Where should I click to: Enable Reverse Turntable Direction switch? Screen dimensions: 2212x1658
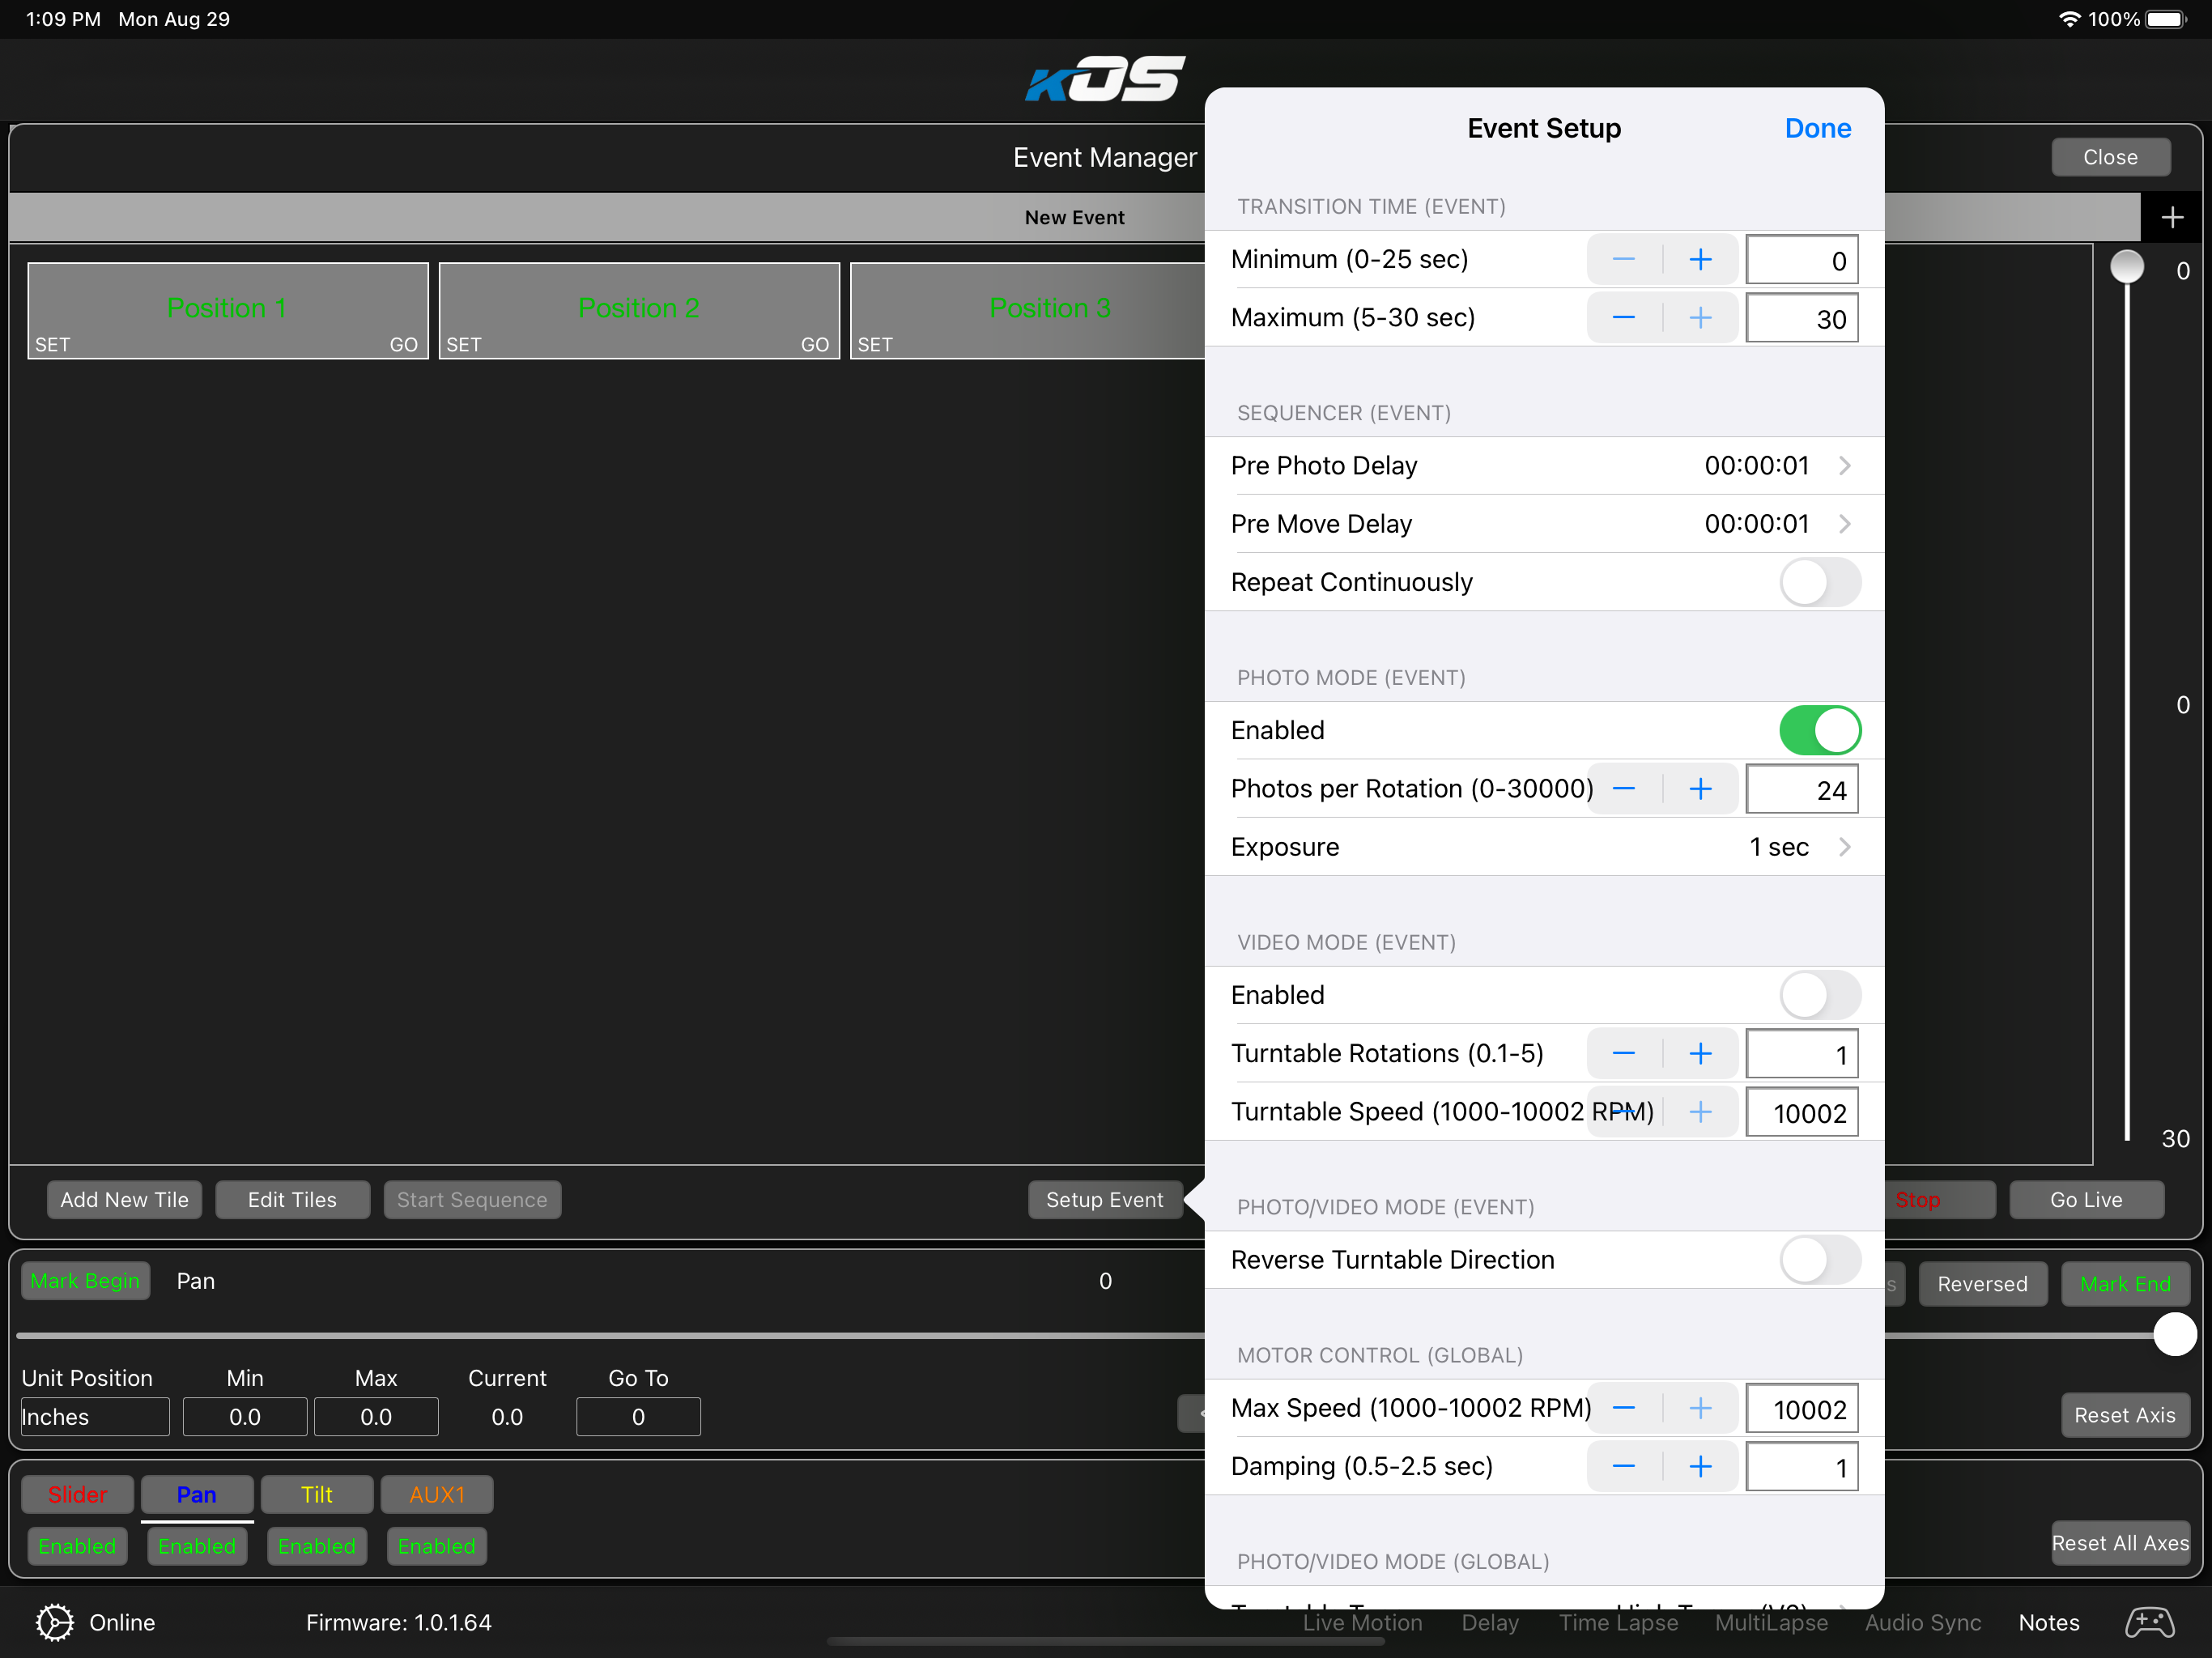1819,1260
